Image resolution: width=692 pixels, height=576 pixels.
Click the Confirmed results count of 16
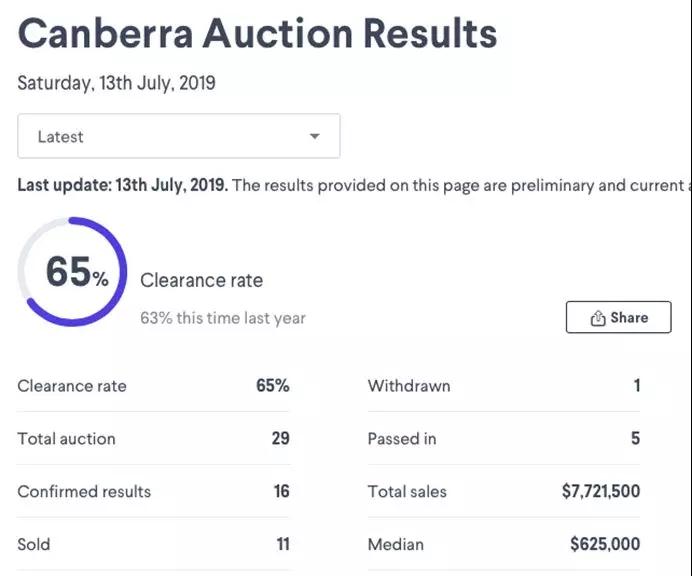281,491
